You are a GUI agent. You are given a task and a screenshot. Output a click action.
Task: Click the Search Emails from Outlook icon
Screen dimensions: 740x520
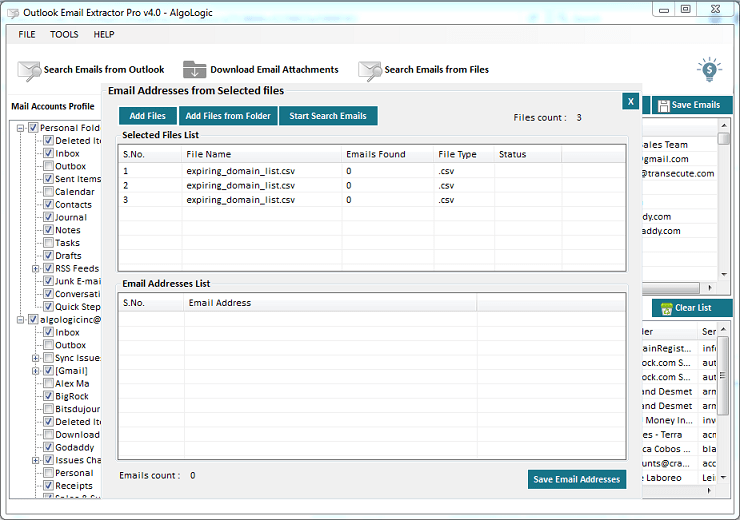coord(30,70)
